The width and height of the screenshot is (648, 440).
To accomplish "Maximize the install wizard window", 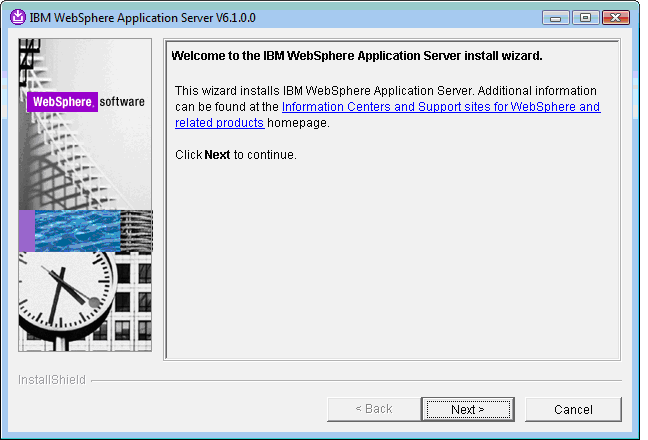I will pos(585,18).
